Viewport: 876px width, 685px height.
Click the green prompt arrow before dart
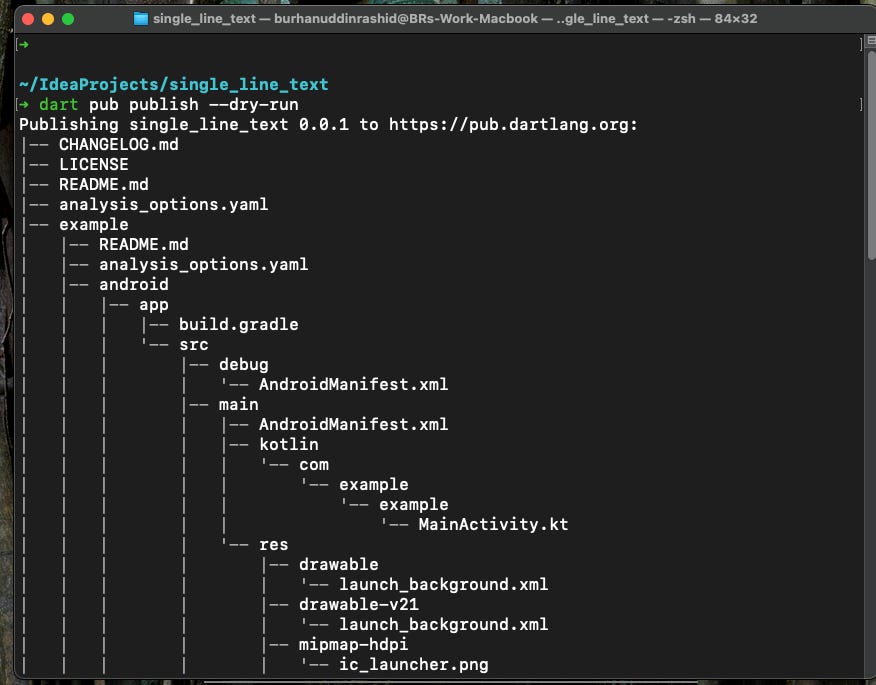click(x=23, y=104)
